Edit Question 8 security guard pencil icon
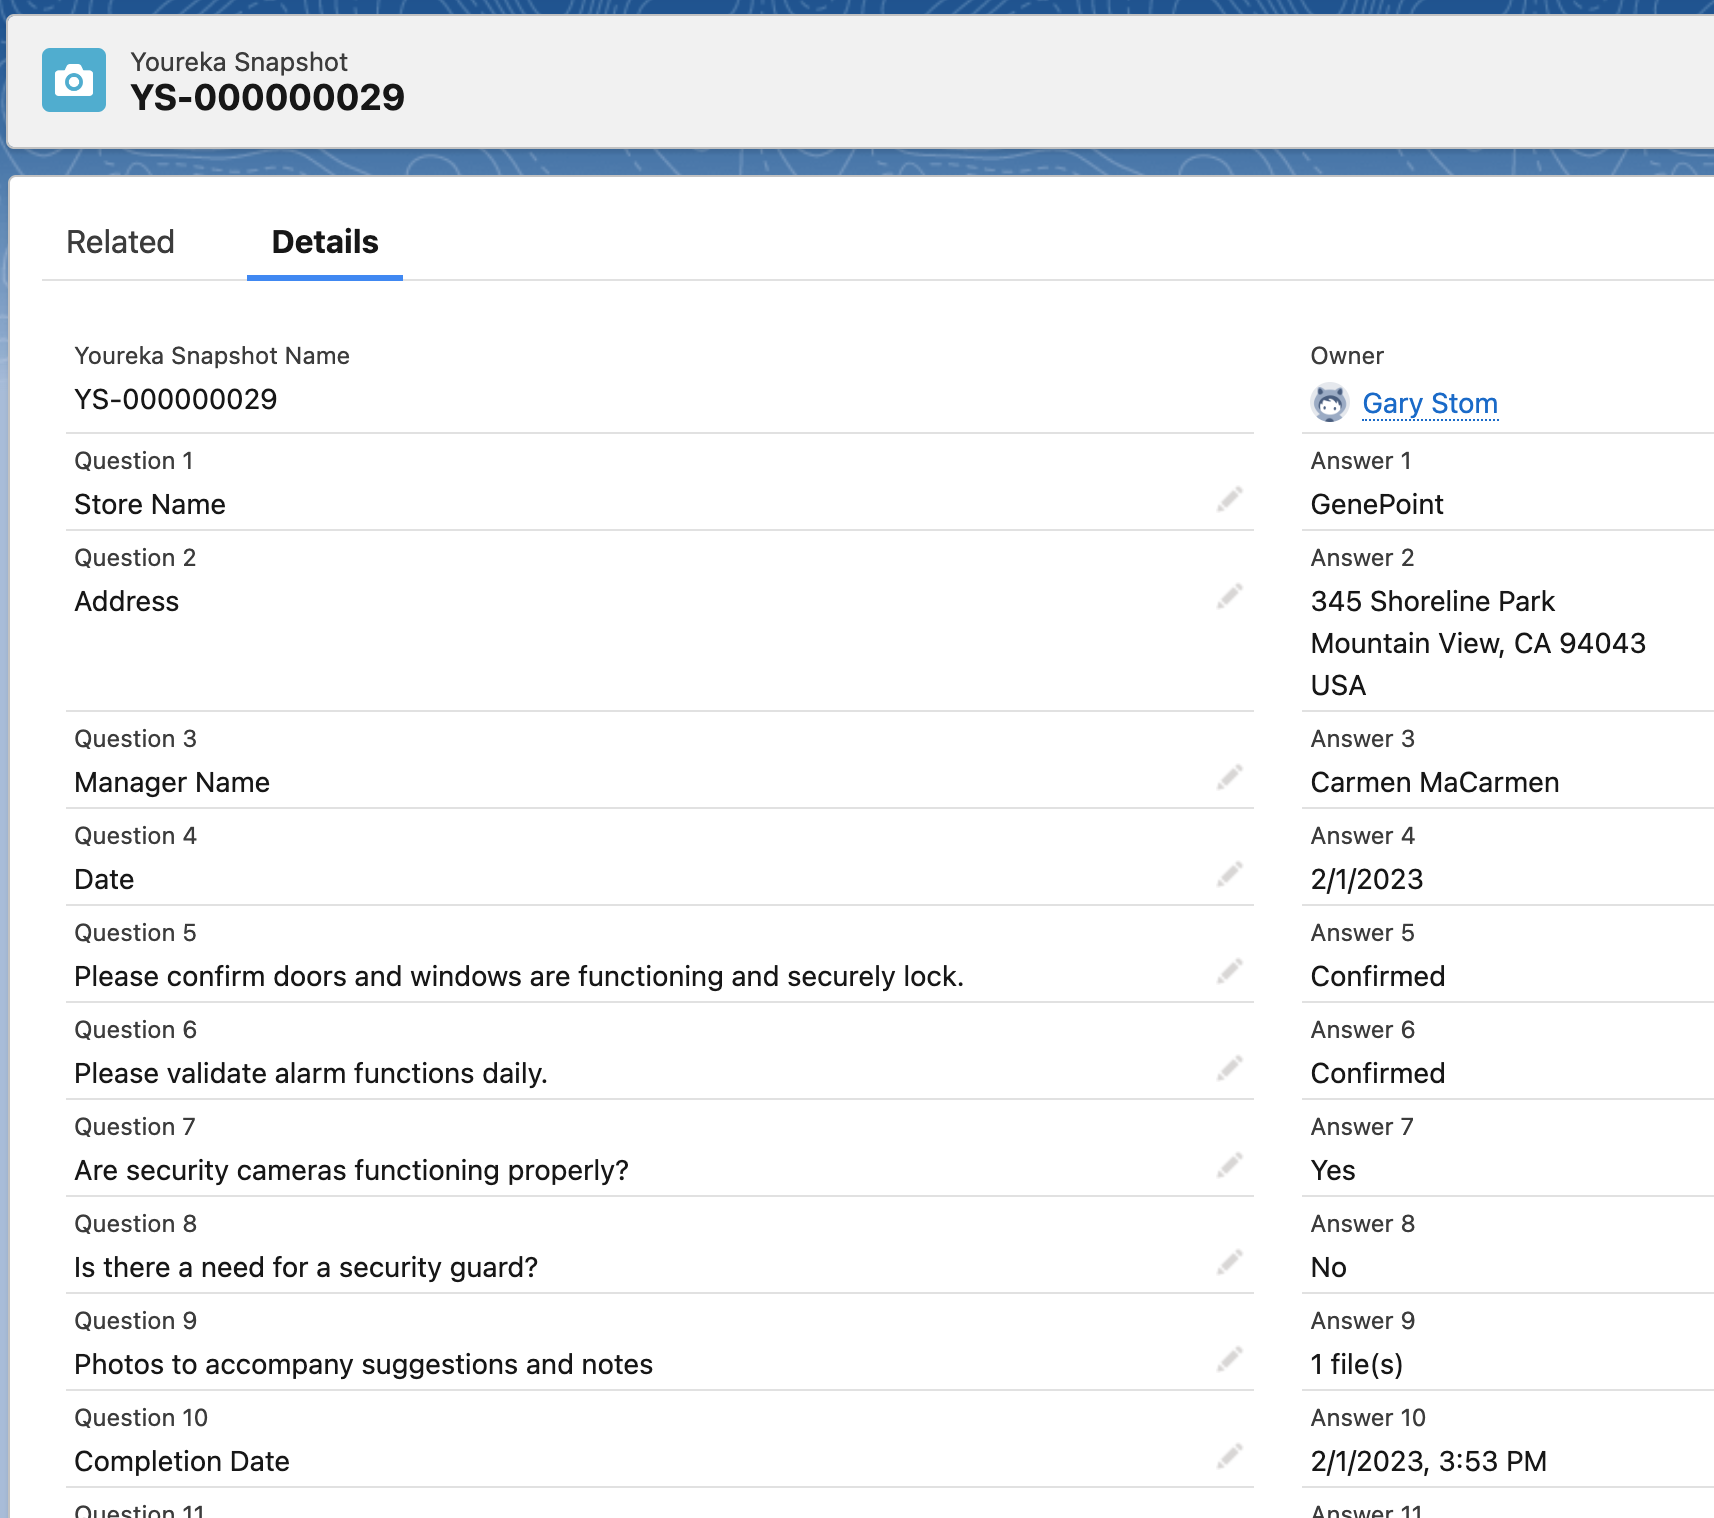The width and height of the screenshot is (1714, 1518). 1230,1262
